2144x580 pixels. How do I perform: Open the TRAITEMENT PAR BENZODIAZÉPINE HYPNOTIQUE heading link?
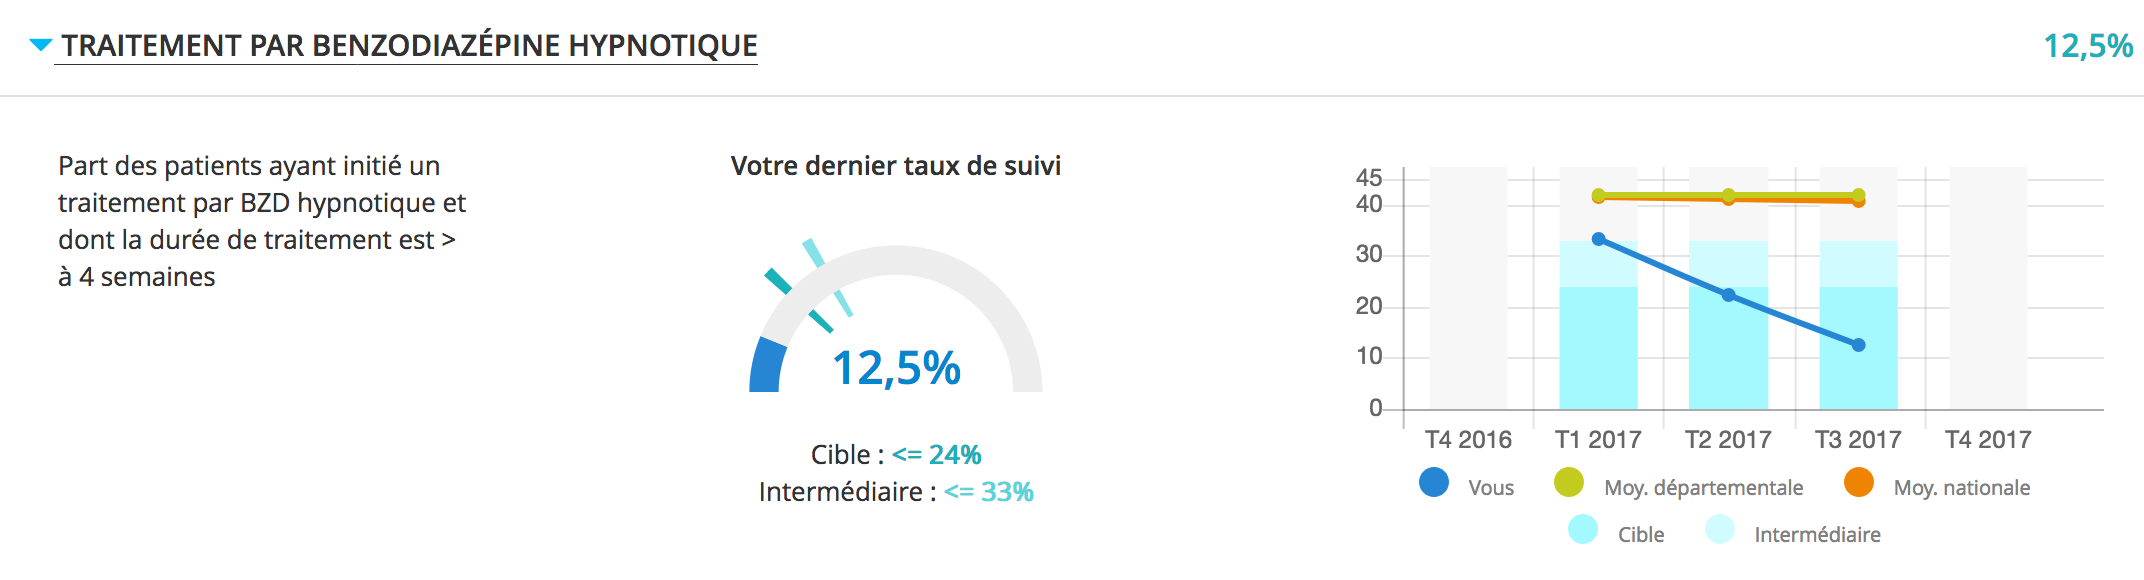(x=409, y=46)
